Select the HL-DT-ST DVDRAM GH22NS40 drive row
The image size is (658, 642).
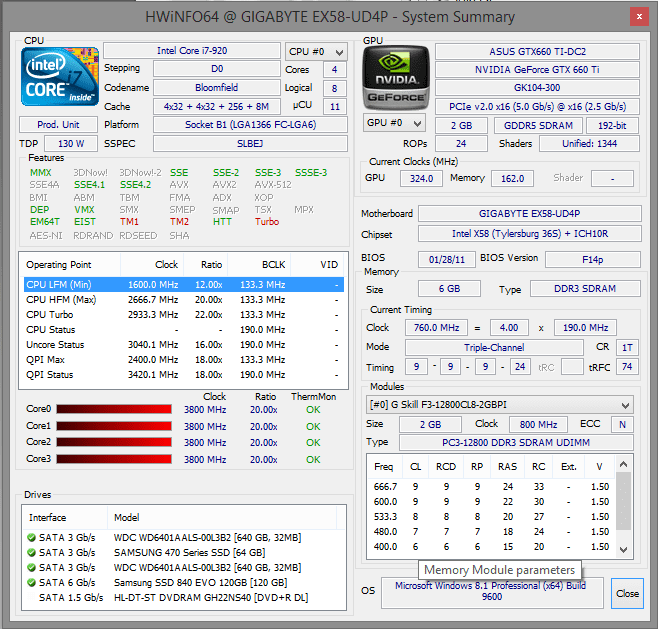coord(183,598)
